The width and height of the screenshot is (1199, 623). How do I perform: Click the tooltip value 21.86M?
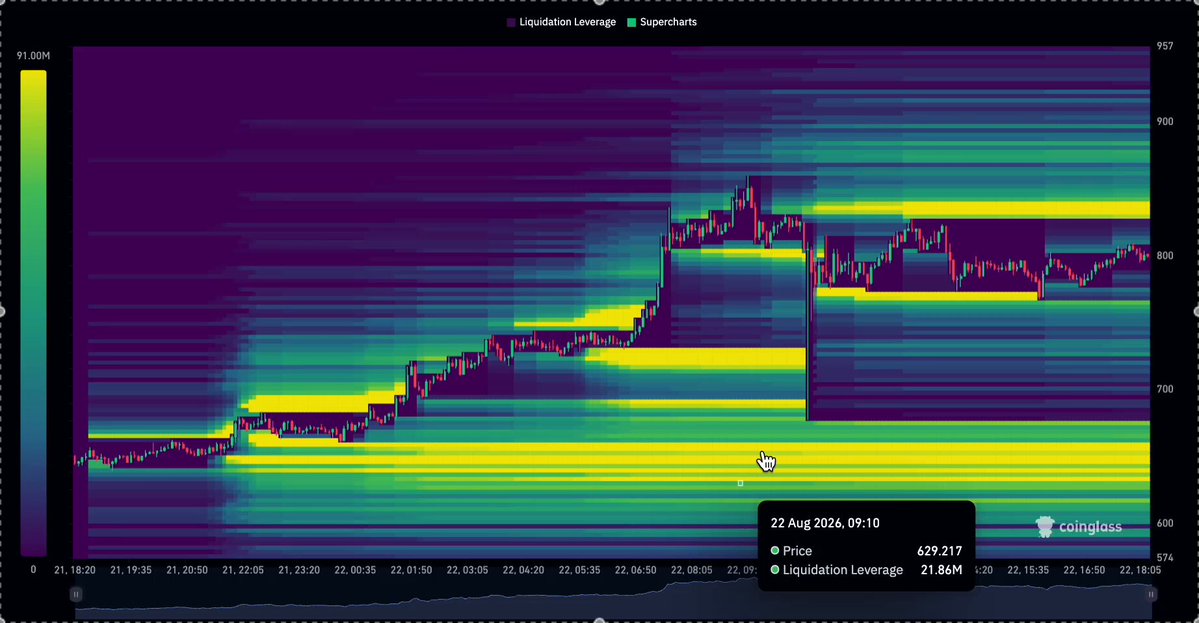pyautogui.click(x=941, y=570)
